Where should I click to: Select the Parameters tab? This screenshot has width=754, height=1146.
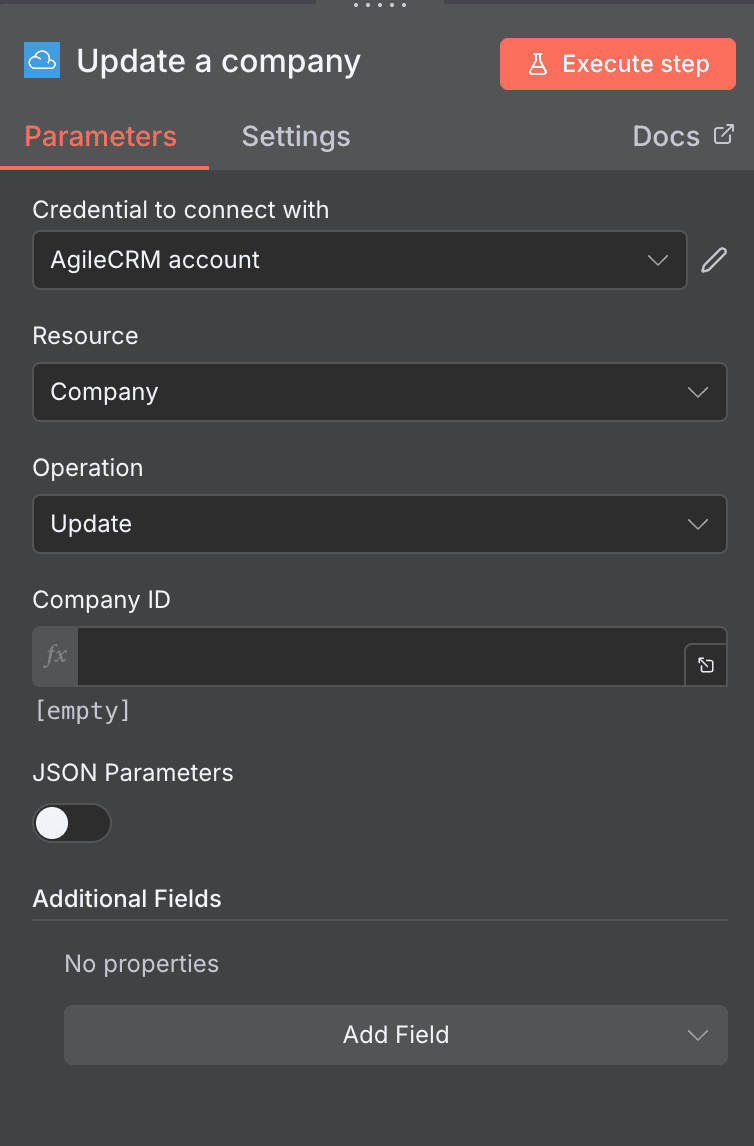point(98,136)
